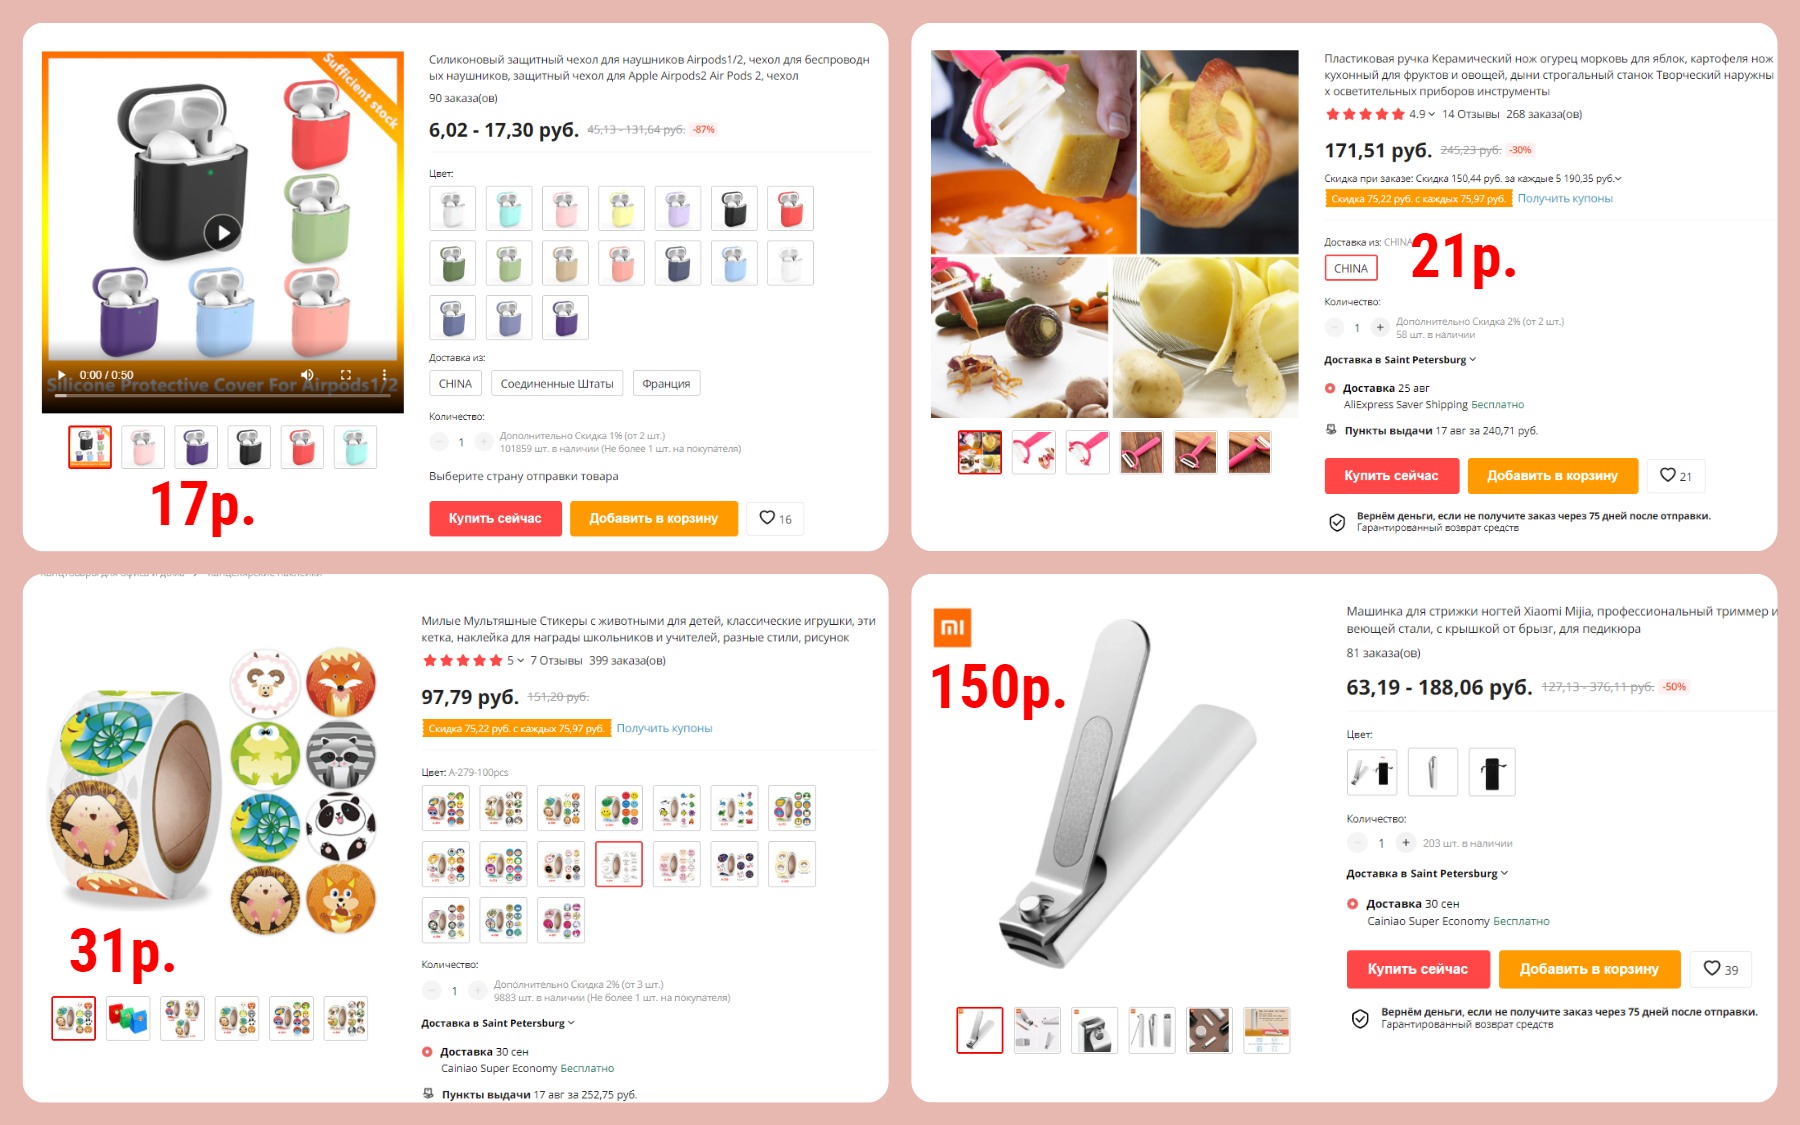Click the Xiaomi Mi logo icon
This screenshot has width=1800, height=1125.
pyautogui.click(x=952, y=627)
